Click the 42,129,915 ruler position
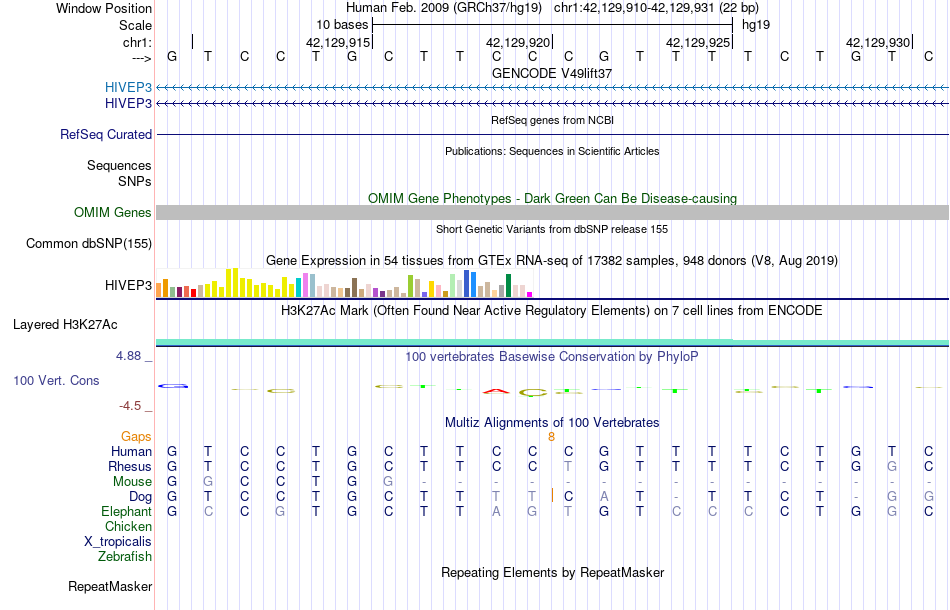This screenshot has height=610, width=950. click(337, 42)
